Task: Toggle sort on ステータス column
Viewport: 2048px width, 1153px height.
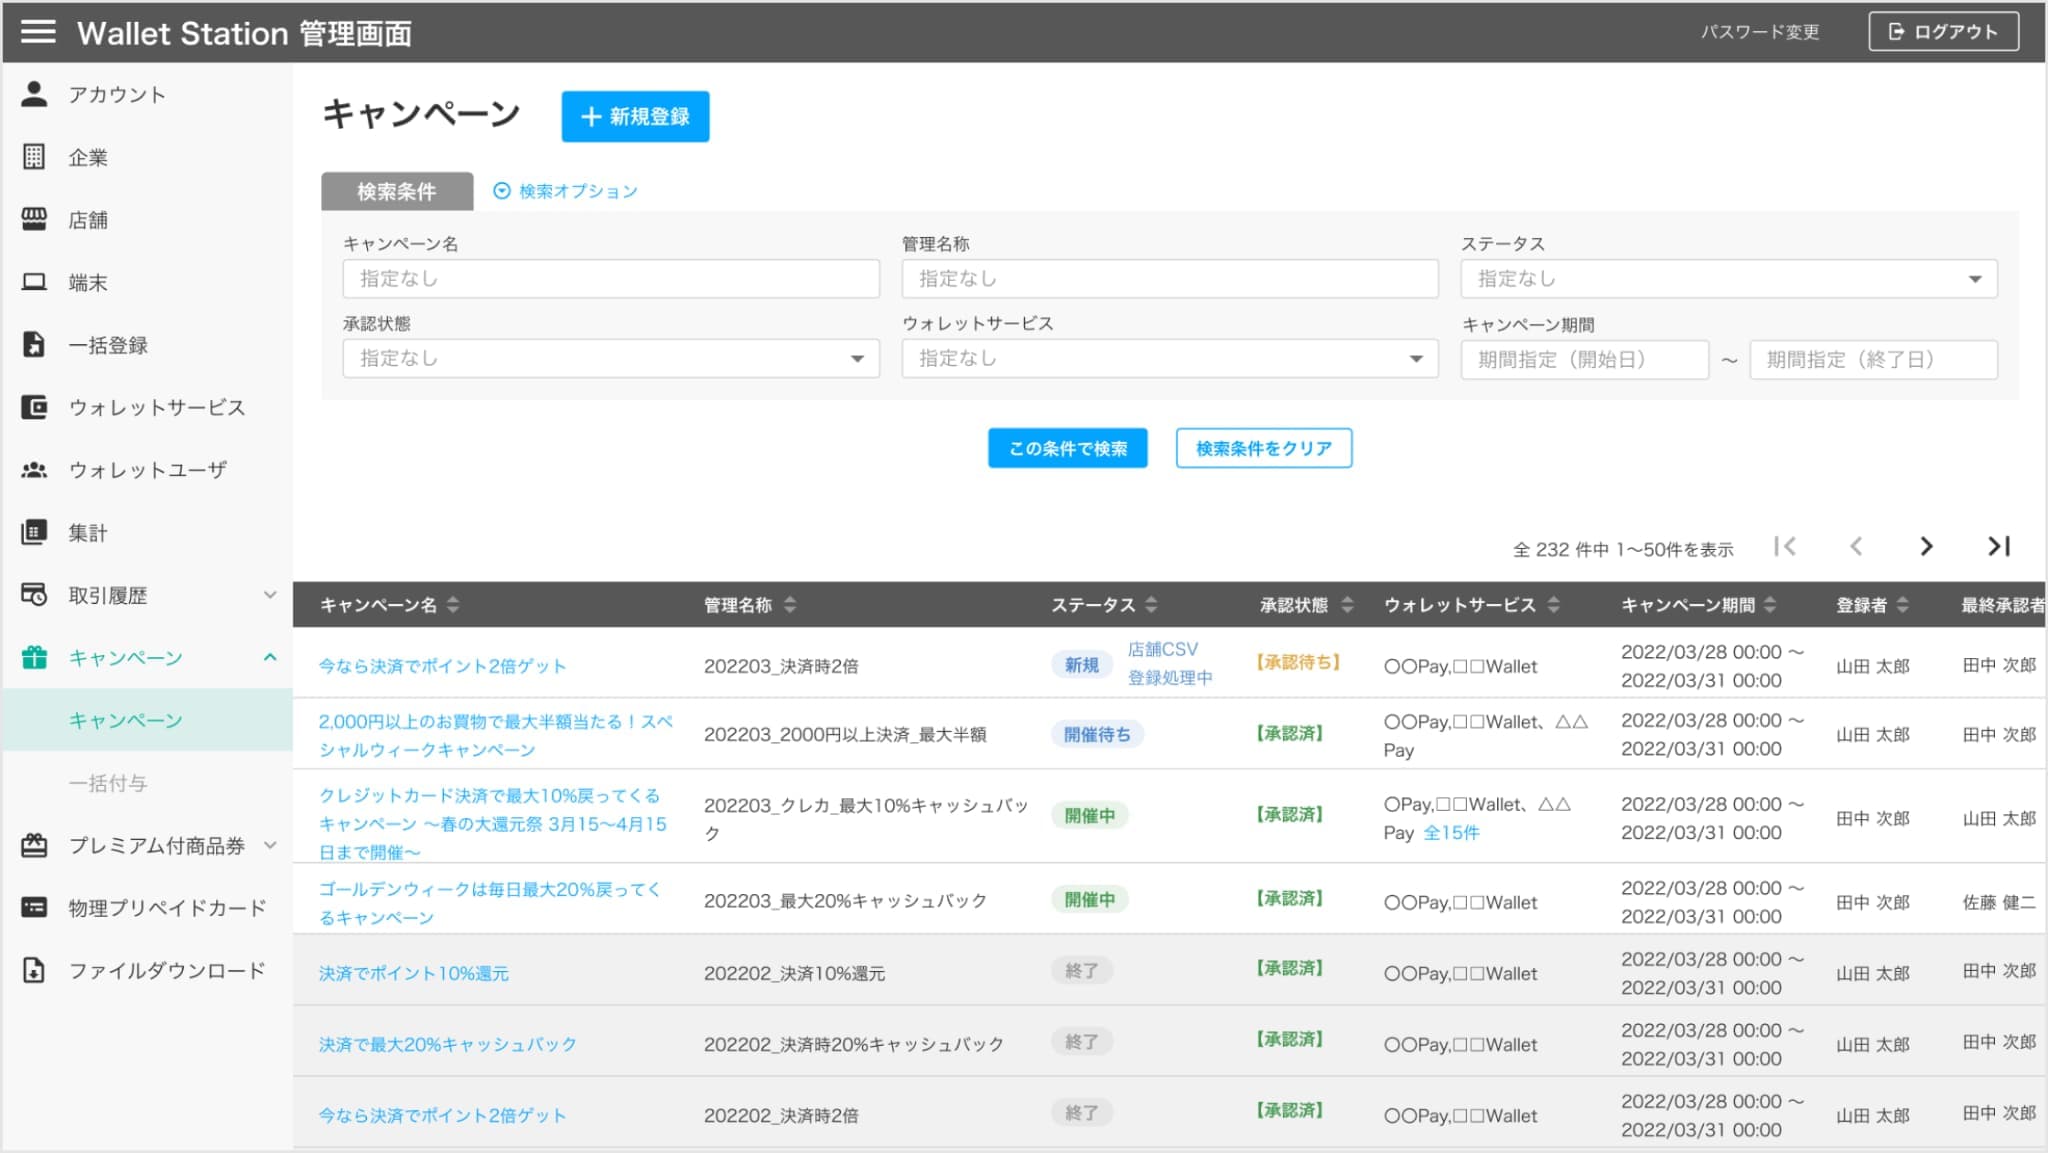Action: (x=1151, y=605)
